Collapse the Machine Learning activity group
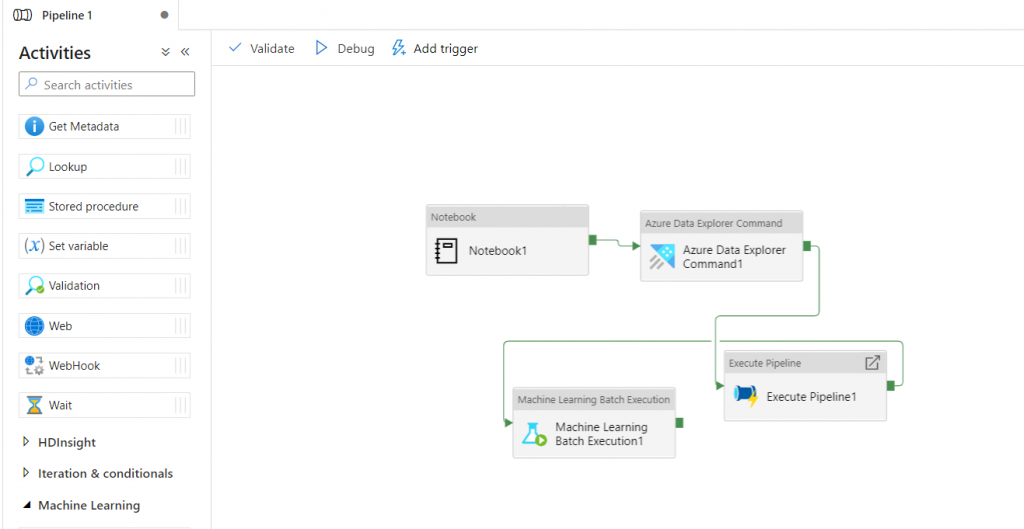Screen dimensions: 1024x529 coord(26,505)
